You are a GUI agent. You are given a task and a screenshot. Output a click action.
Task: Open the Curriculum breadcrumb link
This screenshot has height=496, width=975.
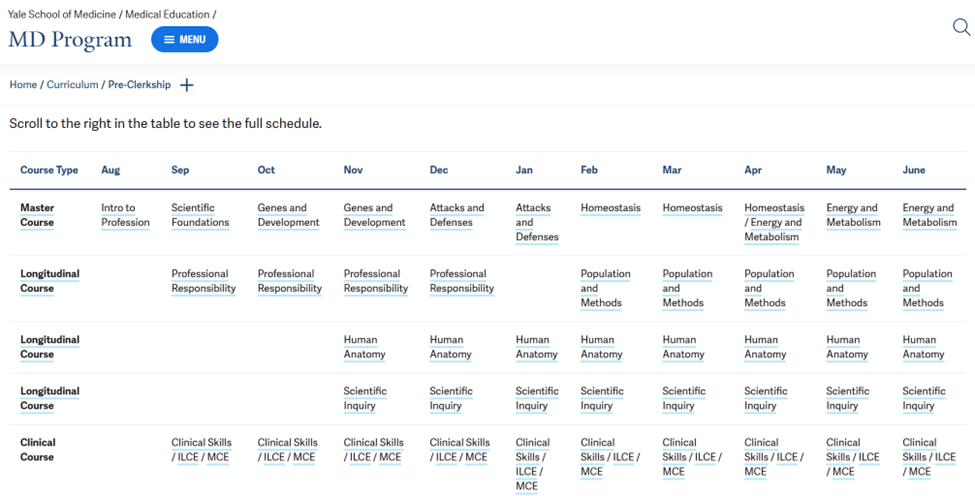tap(72, 85)
